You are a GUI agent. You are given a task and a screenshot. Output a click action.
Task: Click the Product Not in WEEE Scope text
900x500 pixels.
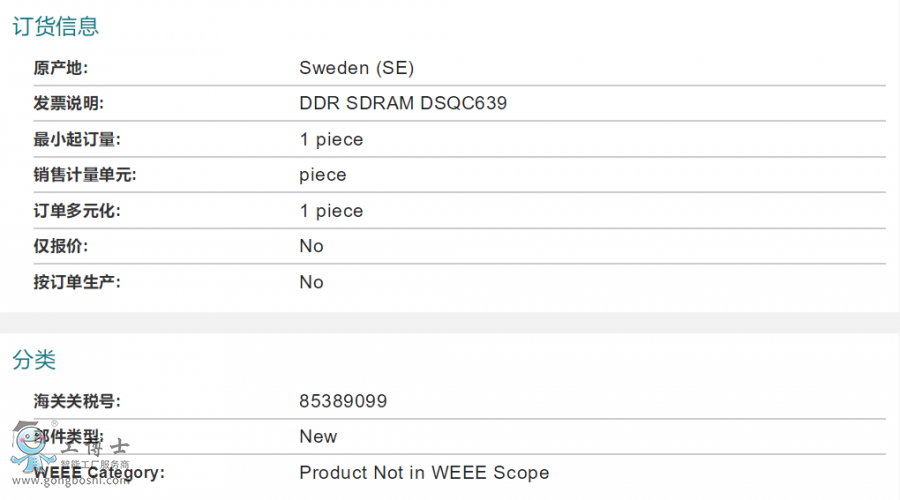(424, 472)
